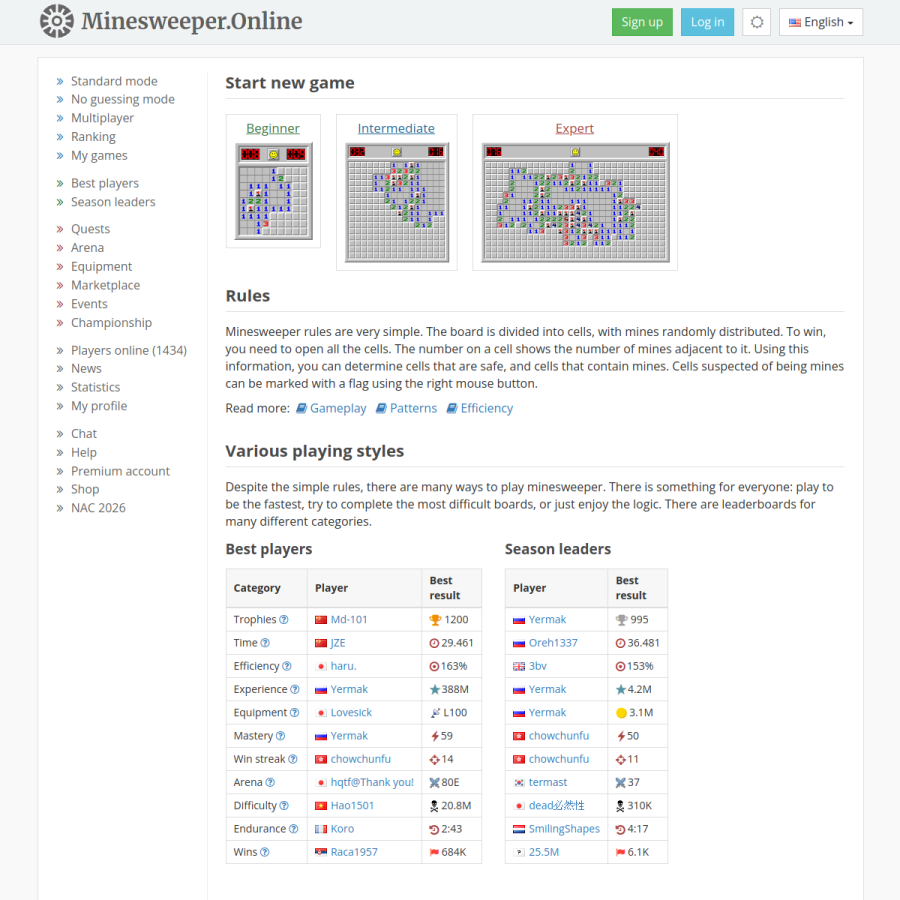
Task: Click the Beginner game link
Action: pos(273,129)
